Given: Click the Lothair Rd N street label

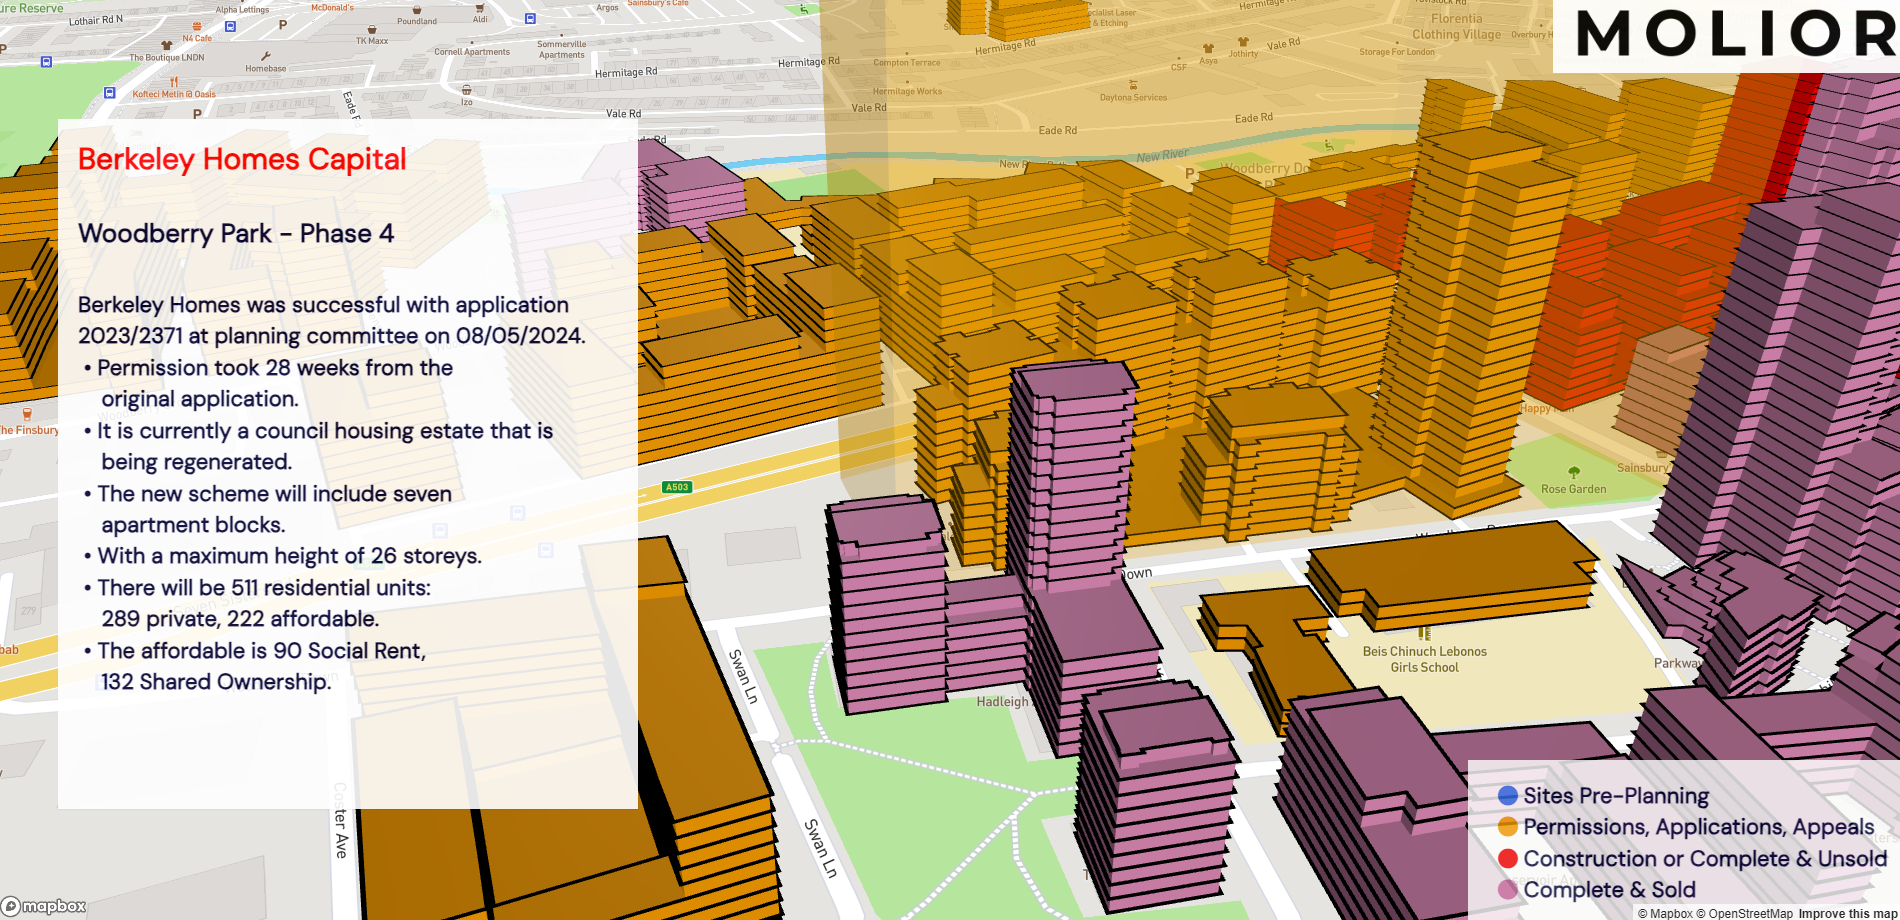Looking at the screenshot, I should pos(96,20).
